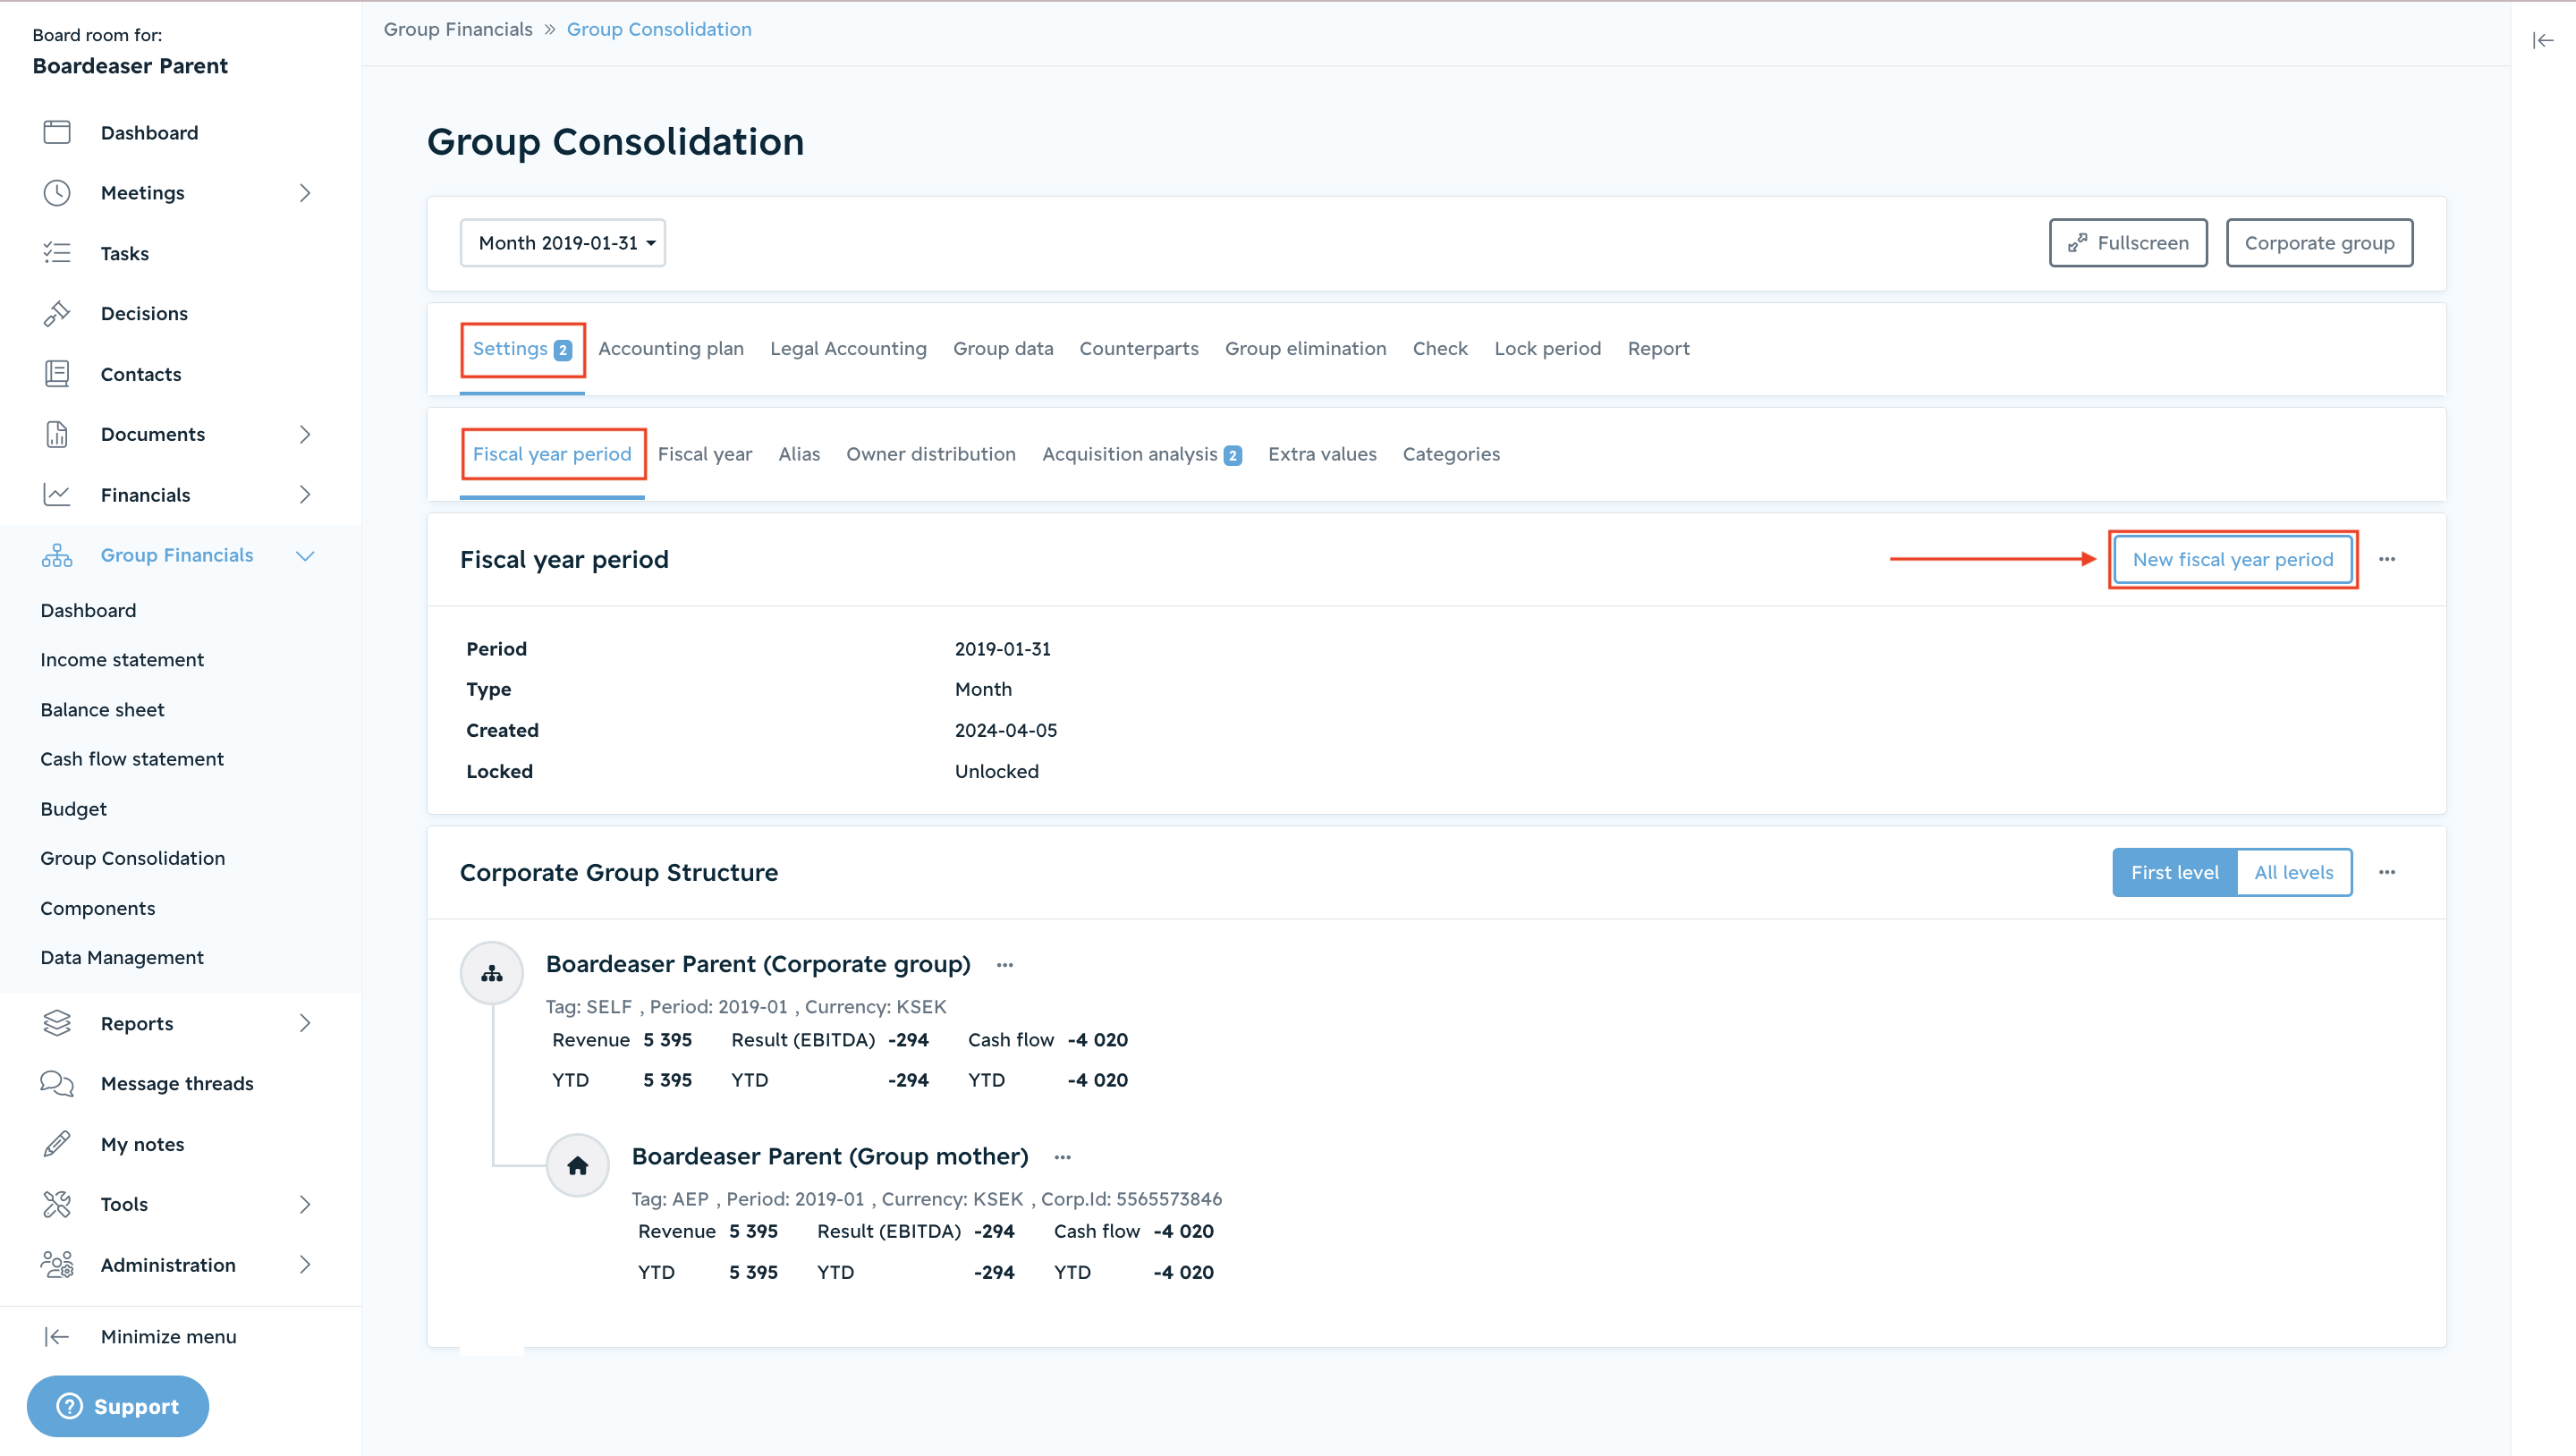Click the Tools wrench icon
This screenshot has height=1456, width=2576.
[57, 1204]
